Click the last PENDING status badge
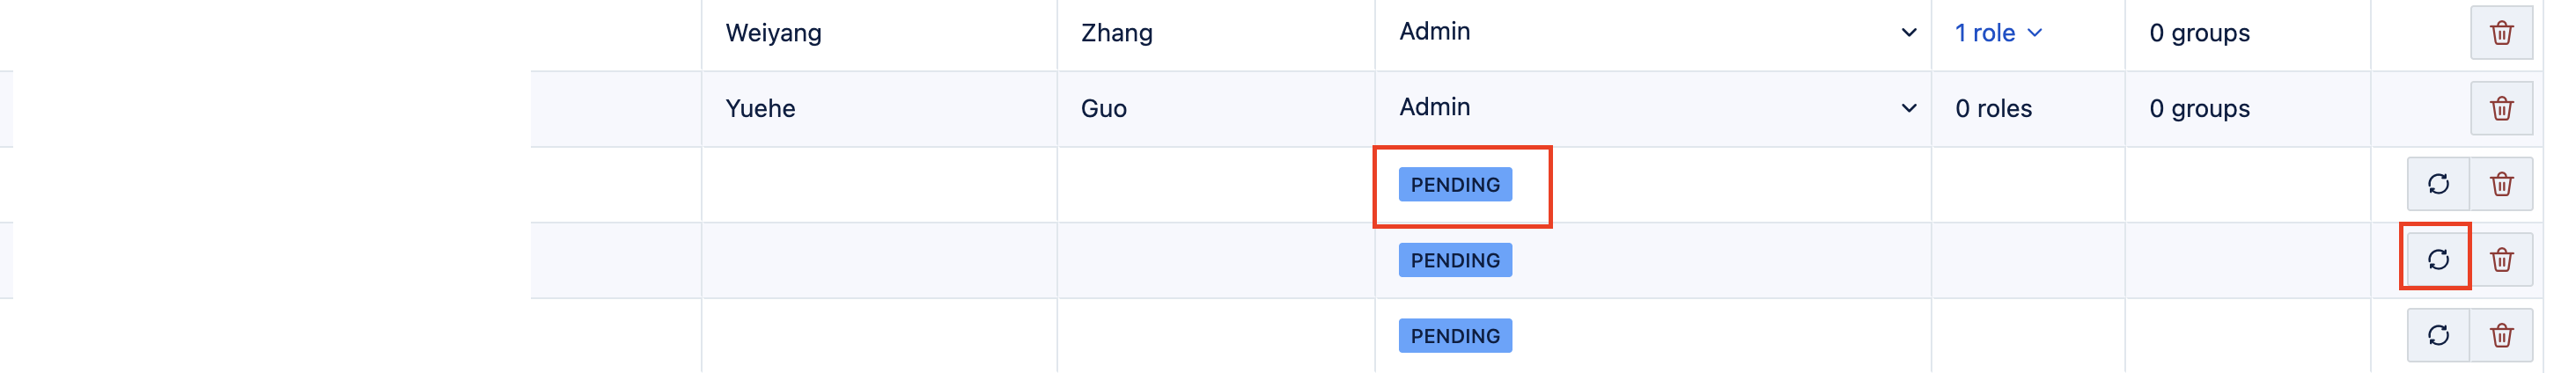2576x373 pixels. [x=1455, y=336]
